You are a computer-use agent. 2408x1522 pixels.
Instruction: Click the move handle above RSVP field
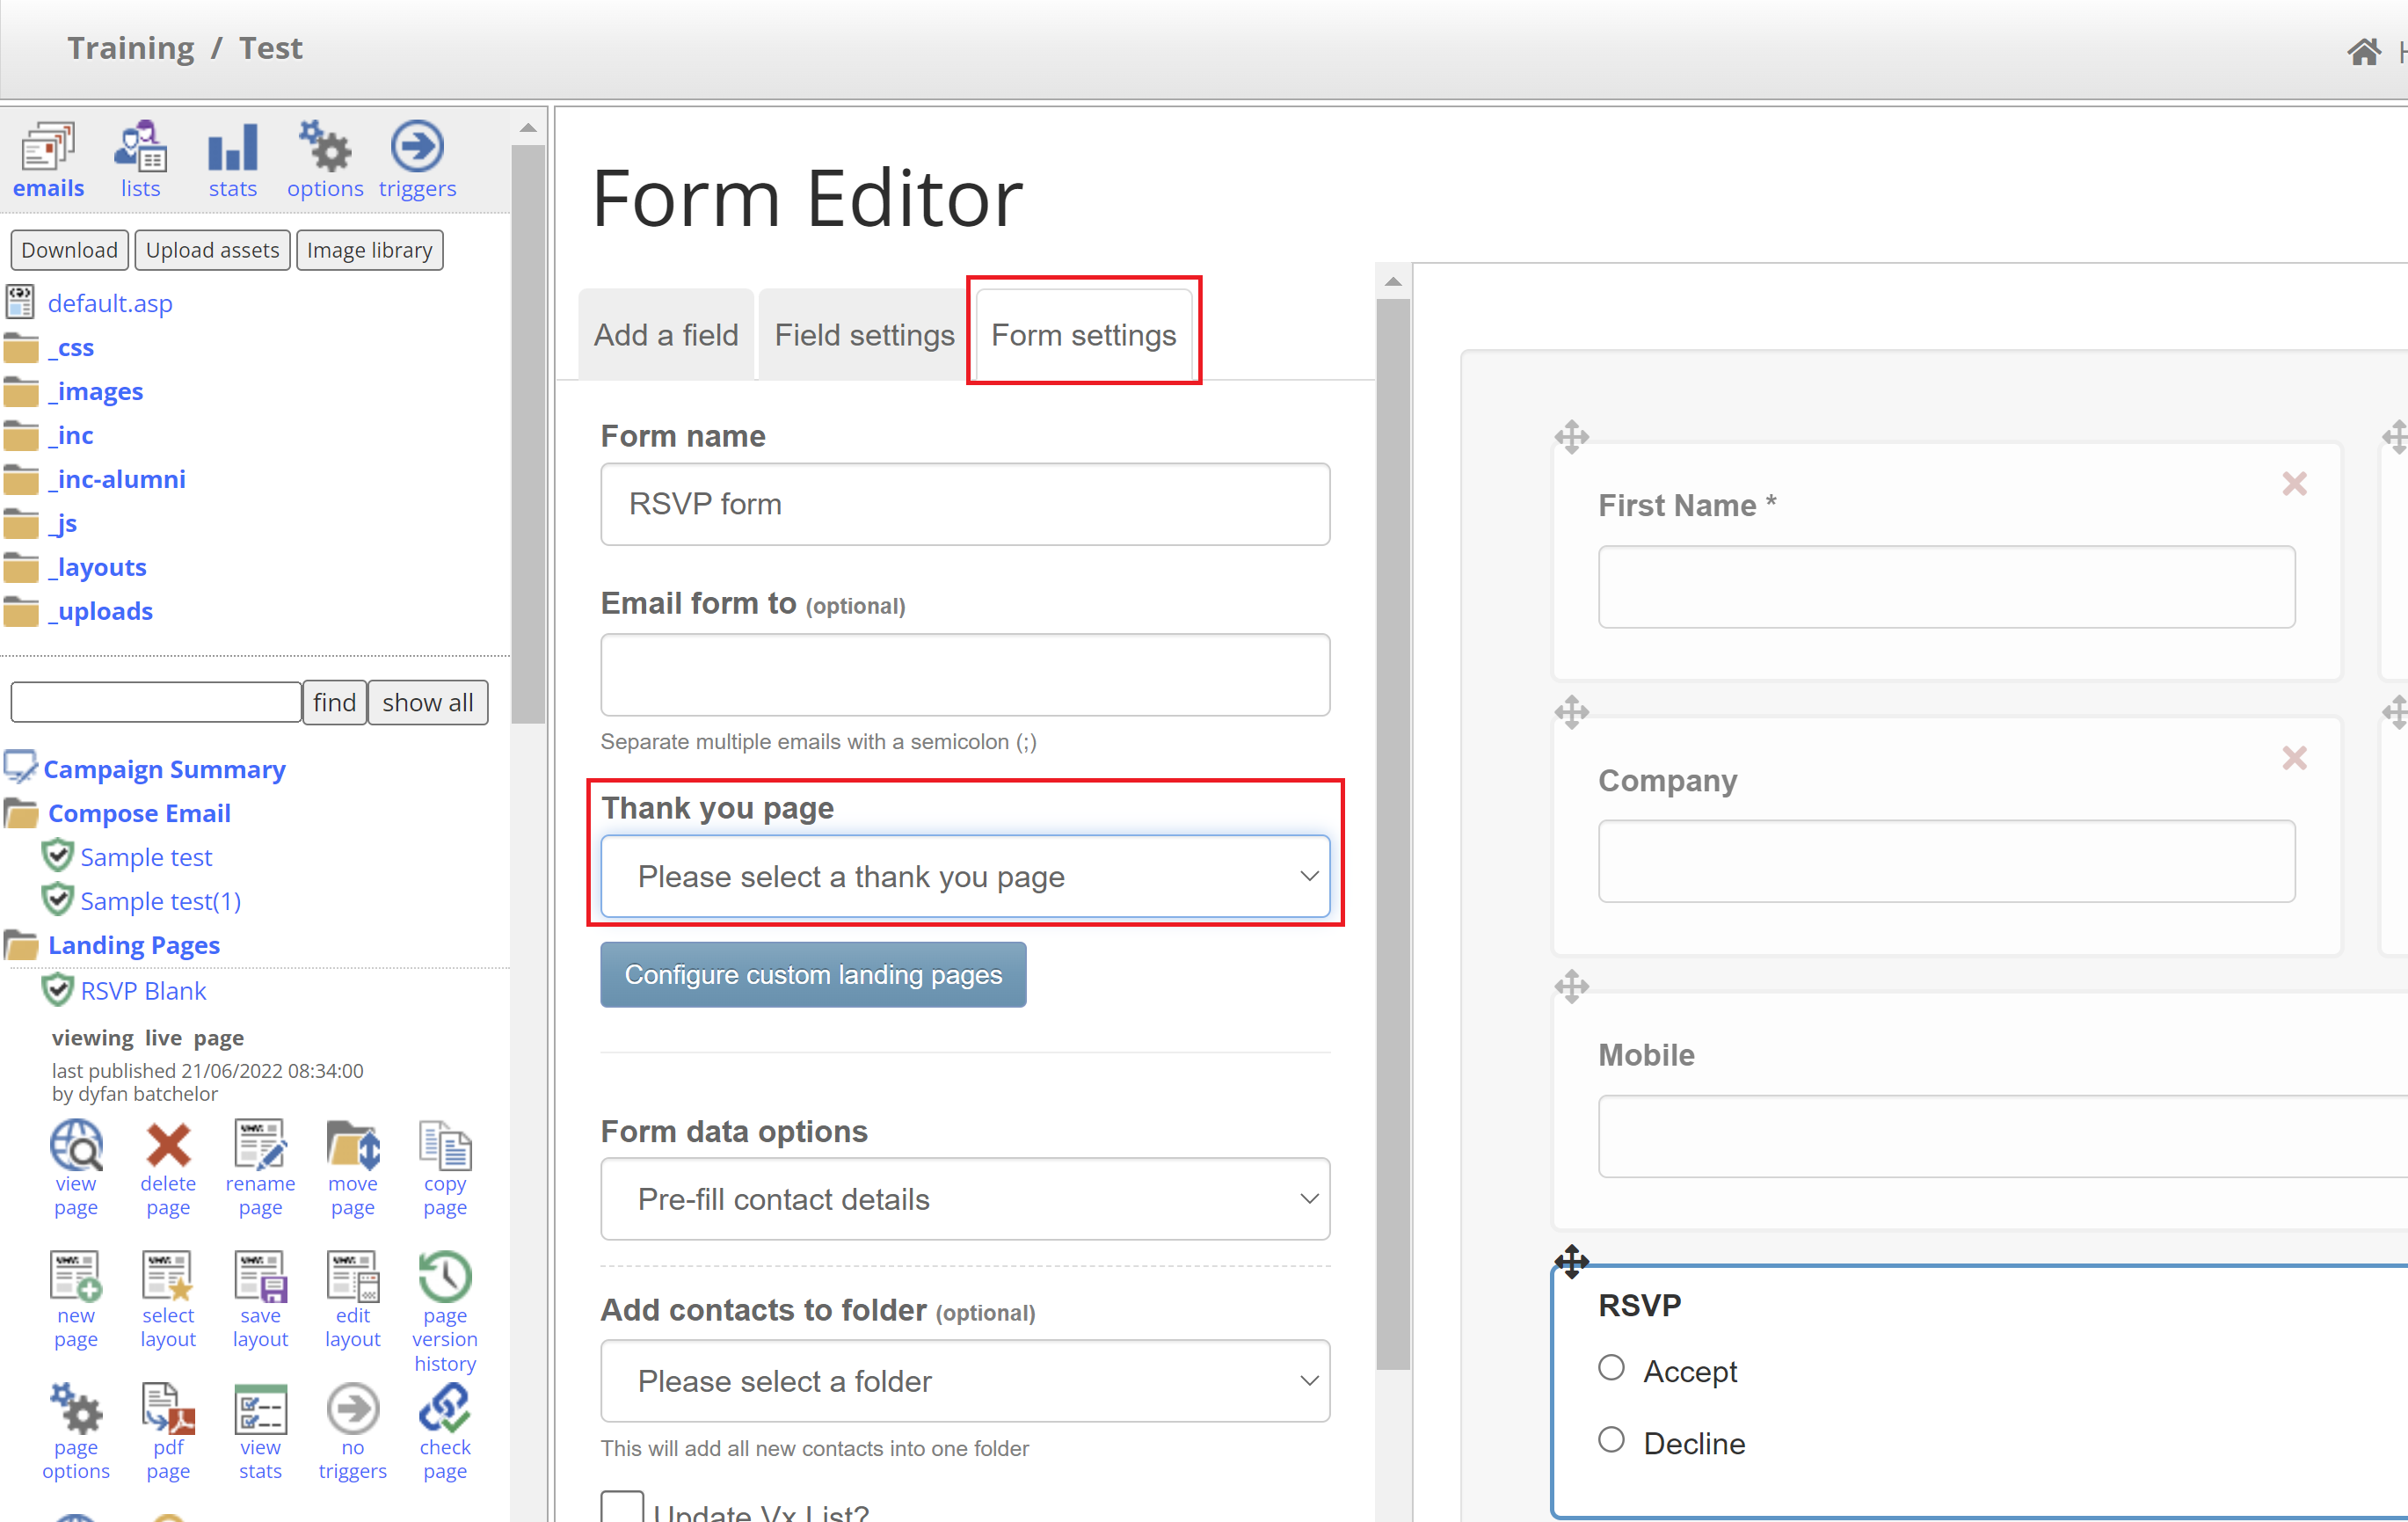pos(1572,1261)
